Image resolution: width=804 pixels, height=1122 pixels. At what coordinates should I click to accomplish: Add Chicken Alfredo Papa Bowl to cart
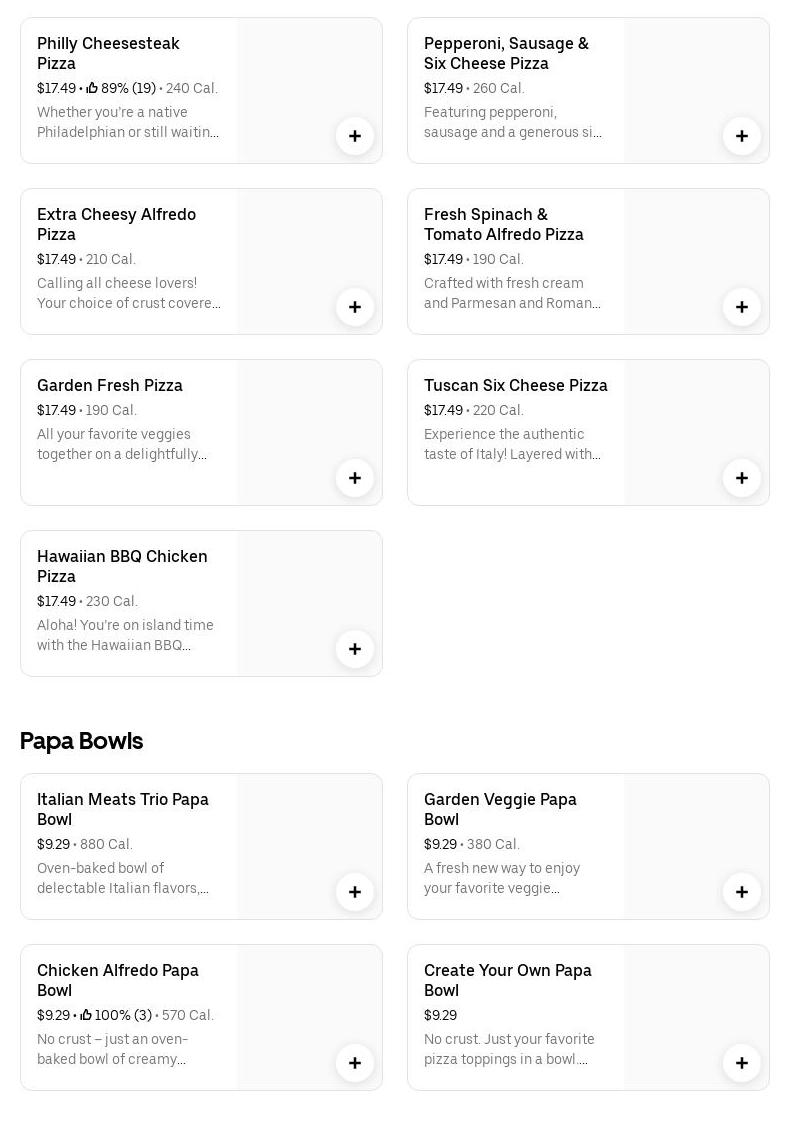[355, 1063]
